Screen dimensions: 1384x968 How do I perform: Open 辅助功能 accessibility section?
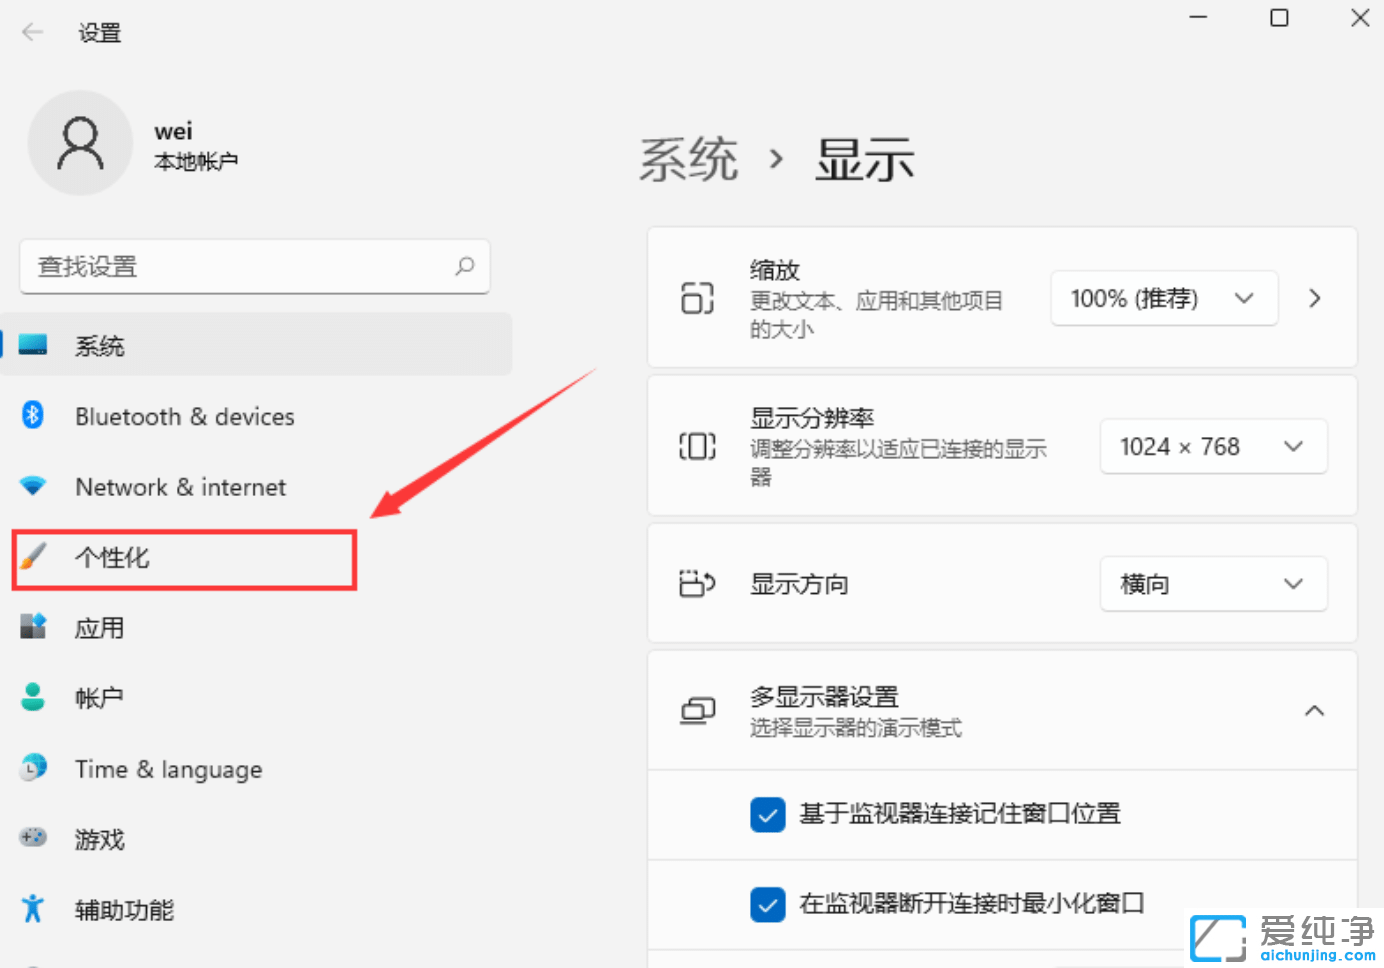point(124,910)
